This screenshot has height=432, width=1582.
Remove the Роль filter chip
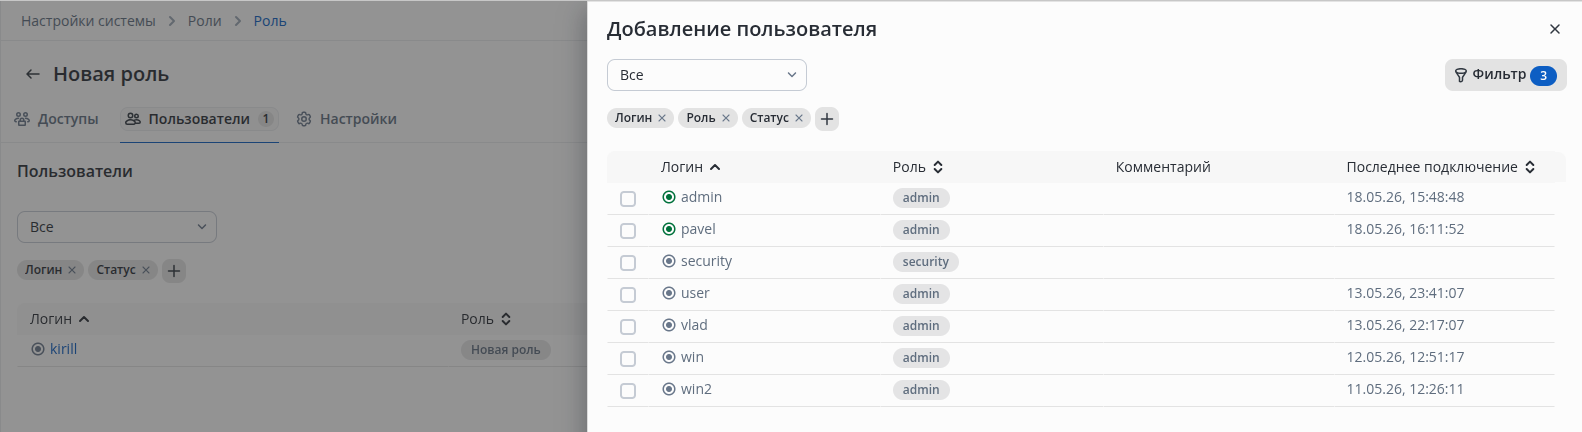(726, 118)
